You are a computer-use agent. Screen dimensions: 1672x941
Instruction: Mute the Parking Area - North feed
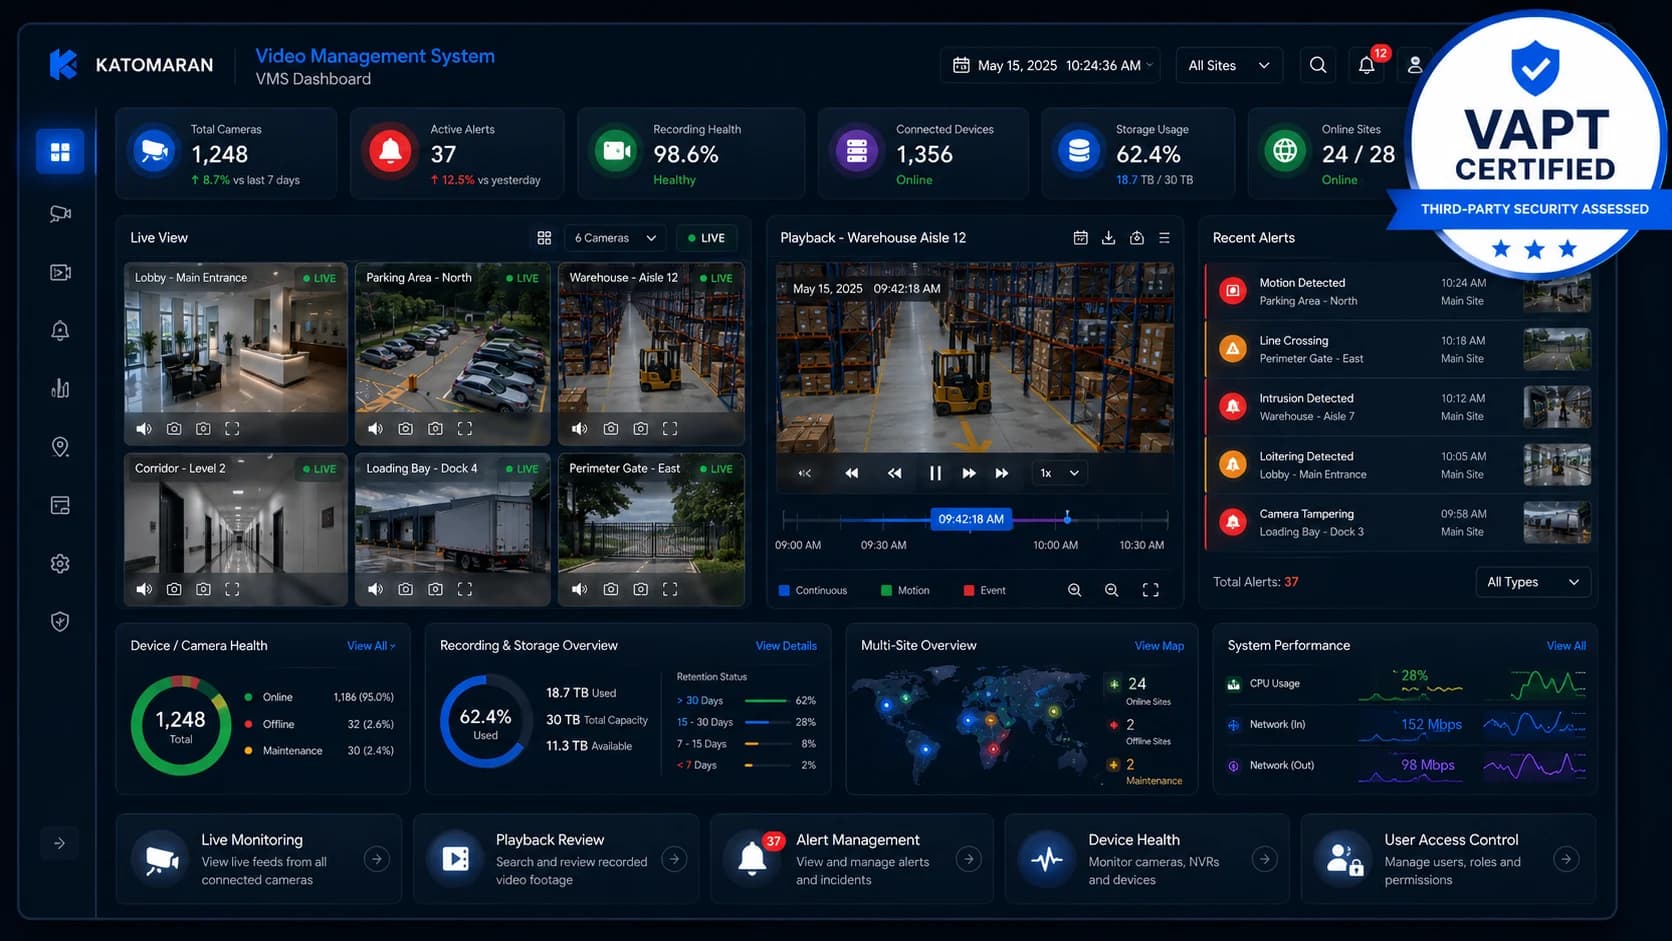pos(375,428)
